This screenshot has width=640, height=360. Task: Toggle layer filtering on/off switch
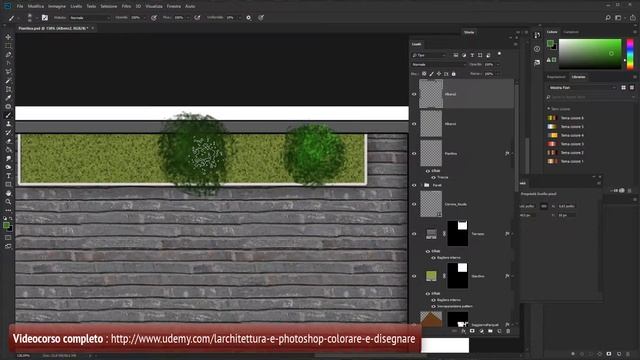coord(499,54)
